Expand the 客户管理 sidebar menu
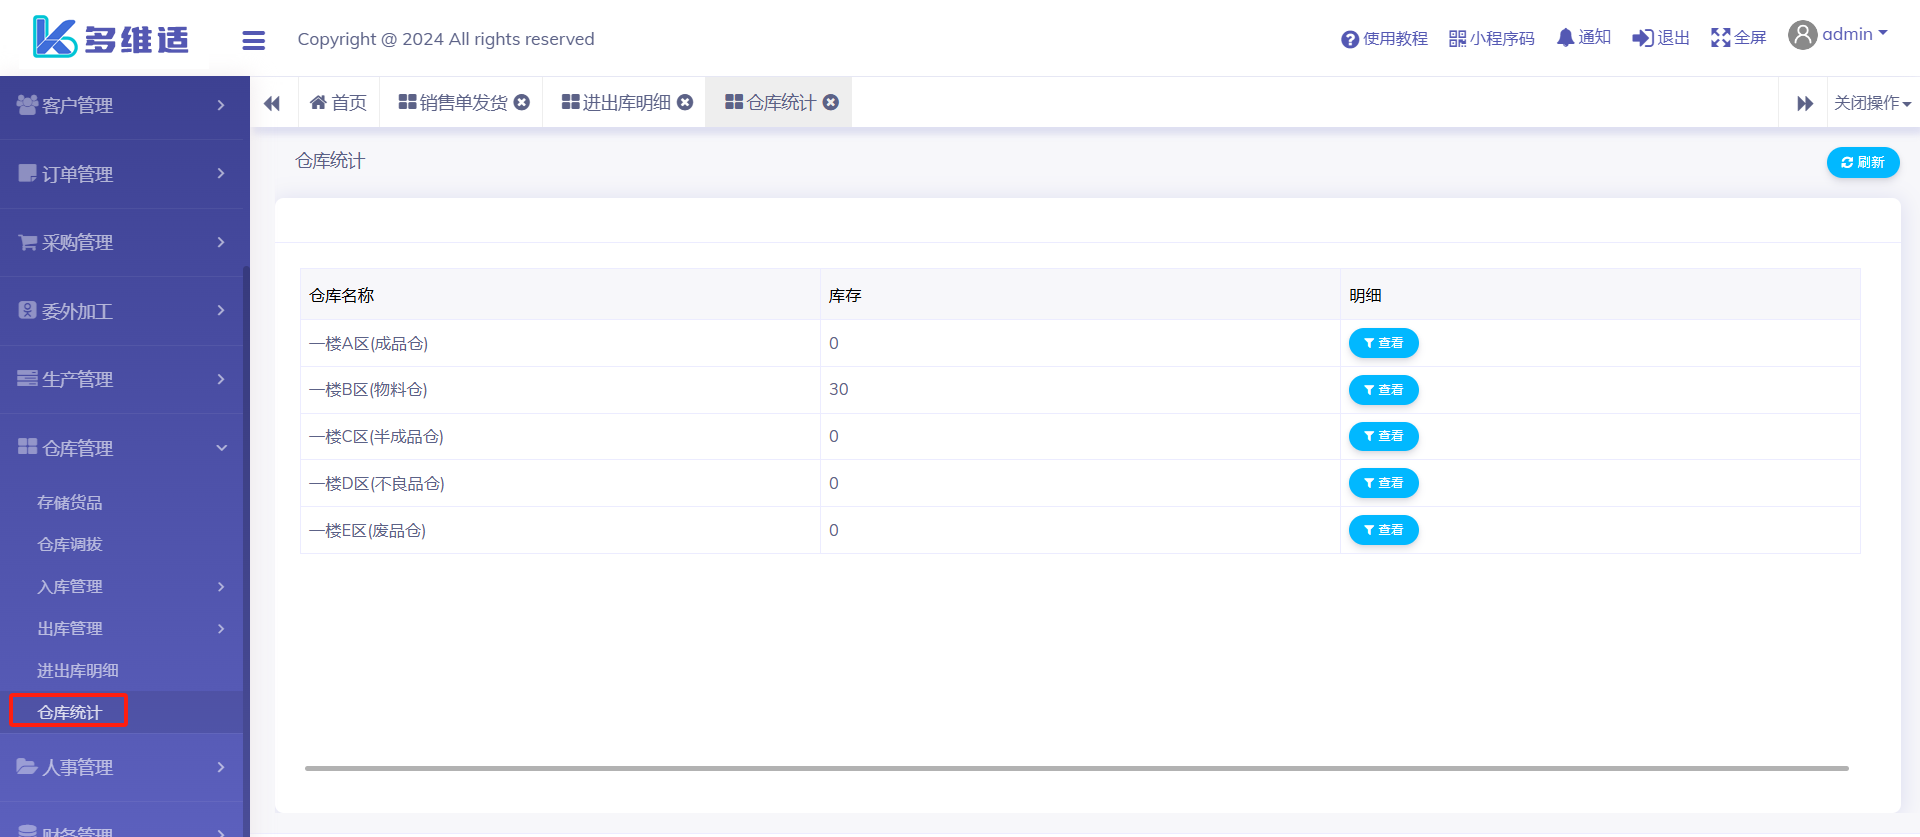This screenshot has width=1920, height=837. [122, 105]
